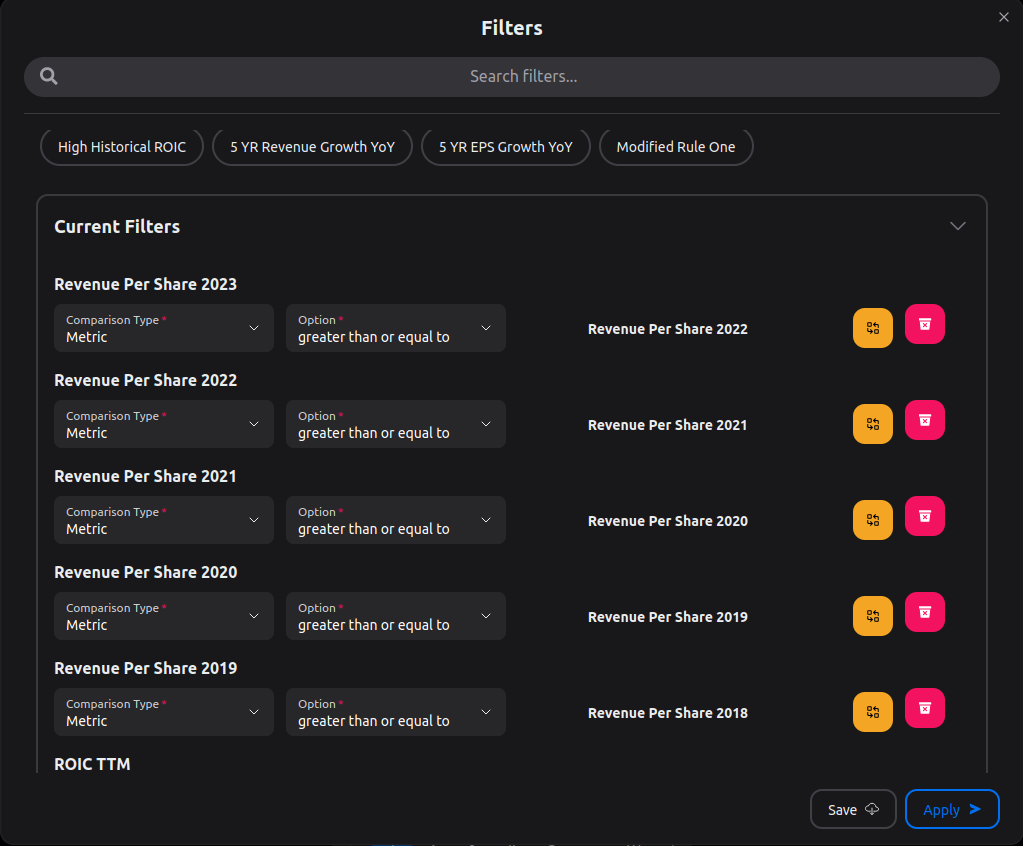Image resolution: width=1023 pixels, height=846 pixels.
Task: Select the 5 YR EPS Growth YoY preset
Action: [506, 147]
